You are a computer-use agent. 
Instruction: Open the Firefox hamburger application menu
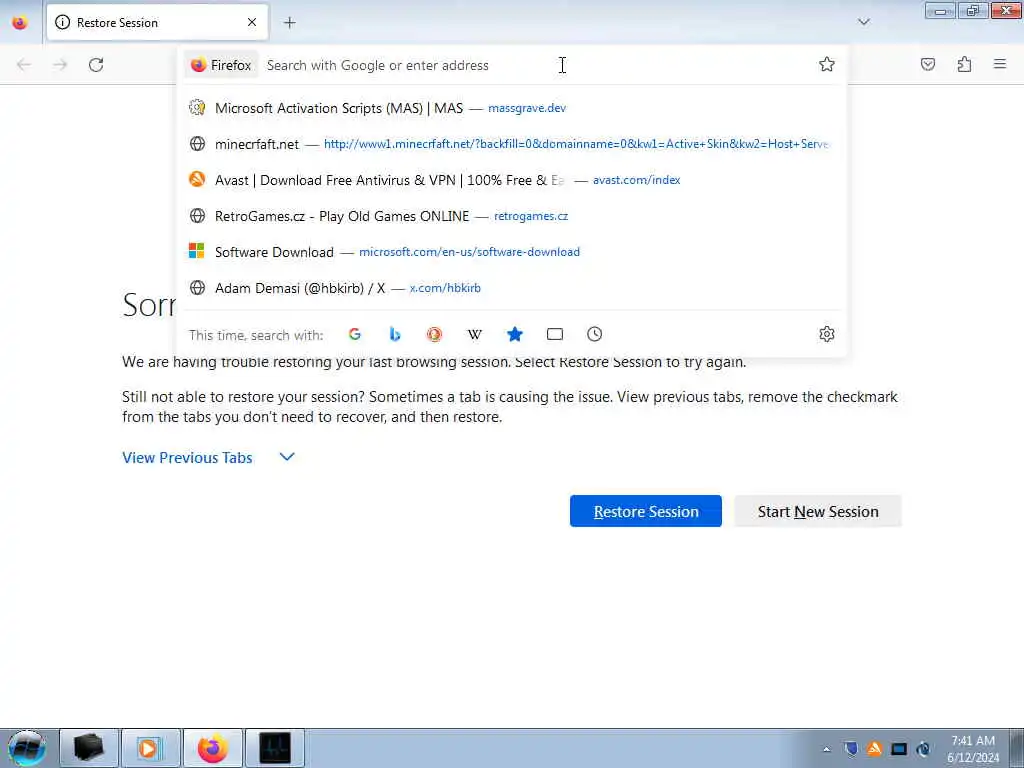tap(1000, 64)
